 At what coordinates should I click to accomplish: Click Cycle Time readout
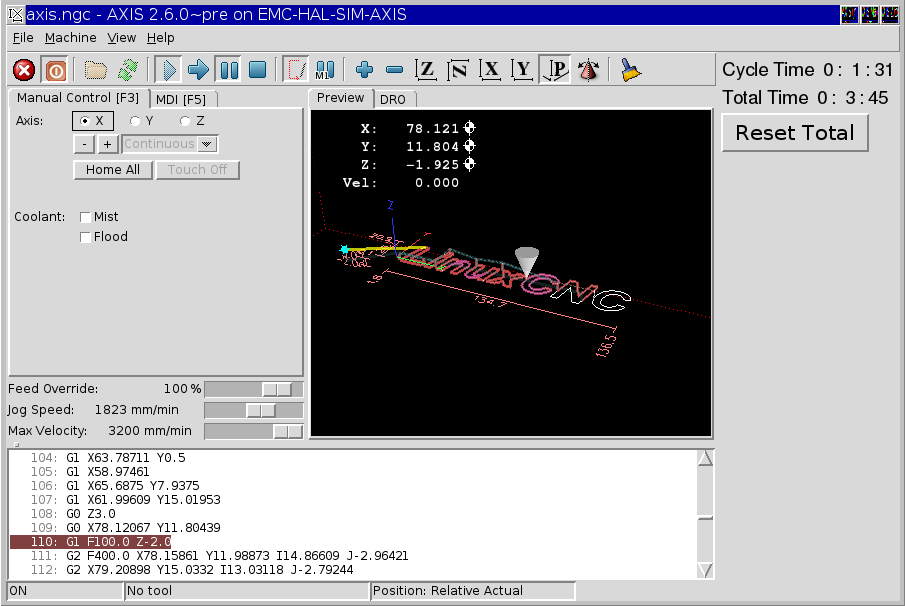click(x=807, y=70)
